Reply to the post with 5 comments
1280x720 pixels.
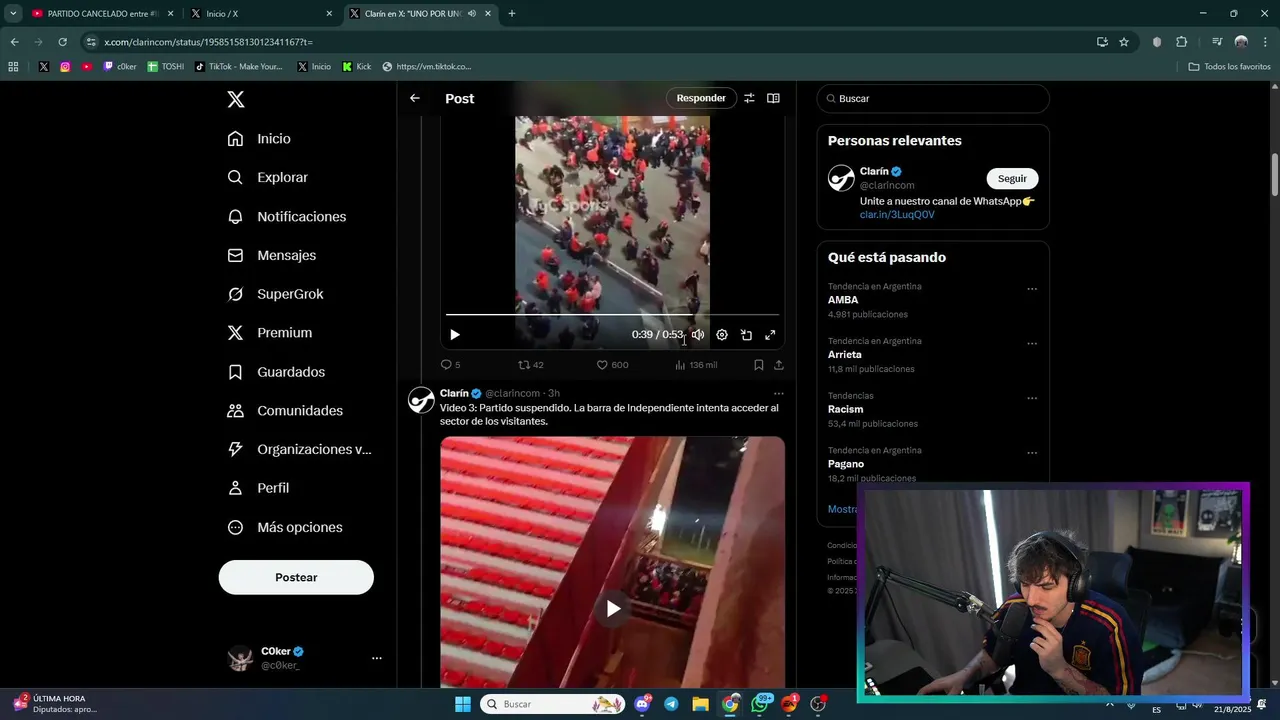click(x=451, y=365)
